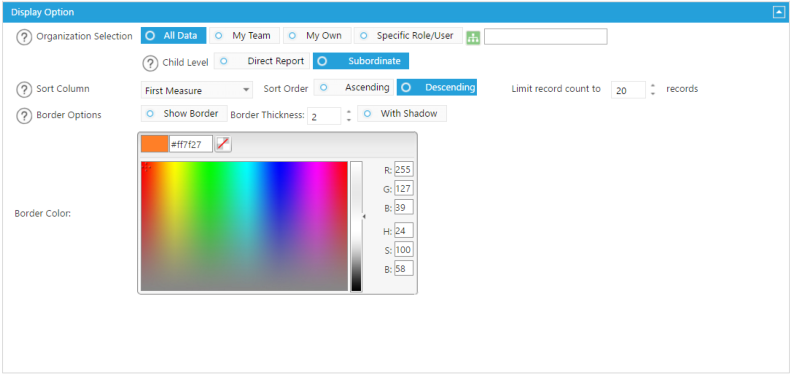Click the brightness value field showing 58
Screen dimensions: 794x377
click(404, 268)
